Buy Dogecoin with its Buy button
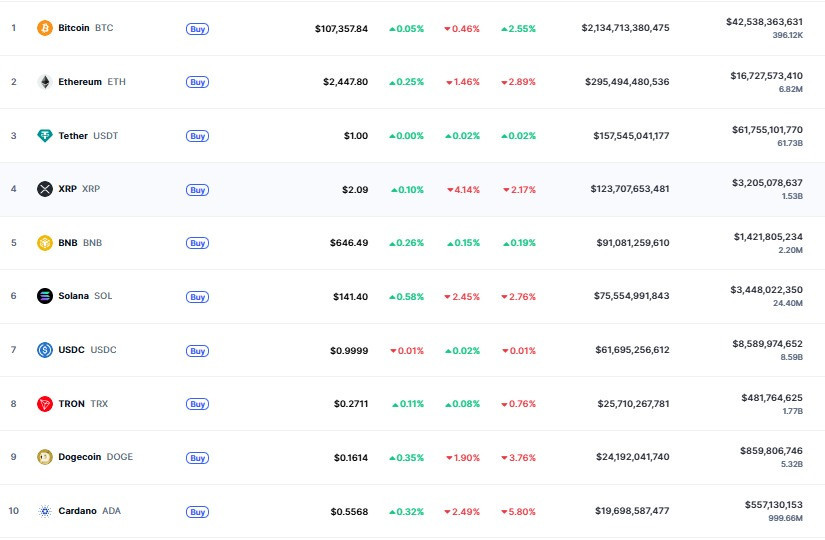This screenshot has width=825, height=540. pos(197,458)
